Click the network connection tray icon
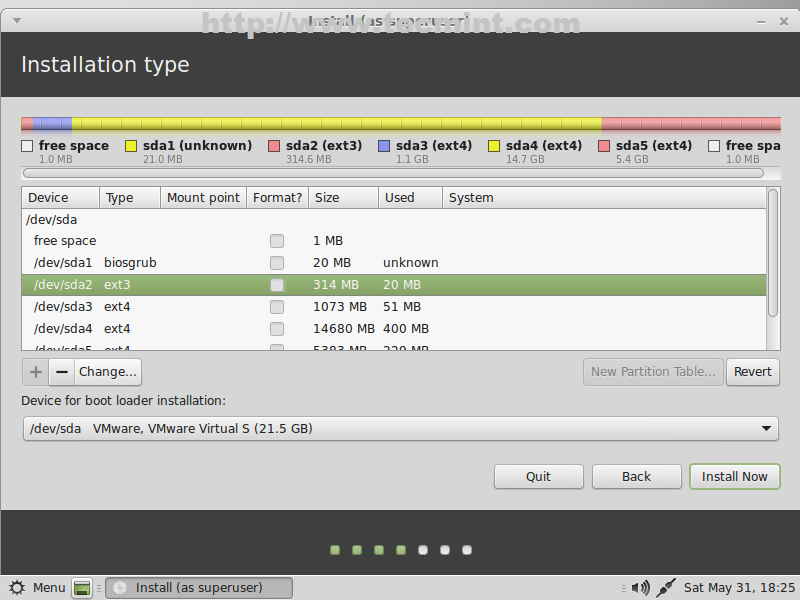800x600 pixels. [667, 588]
